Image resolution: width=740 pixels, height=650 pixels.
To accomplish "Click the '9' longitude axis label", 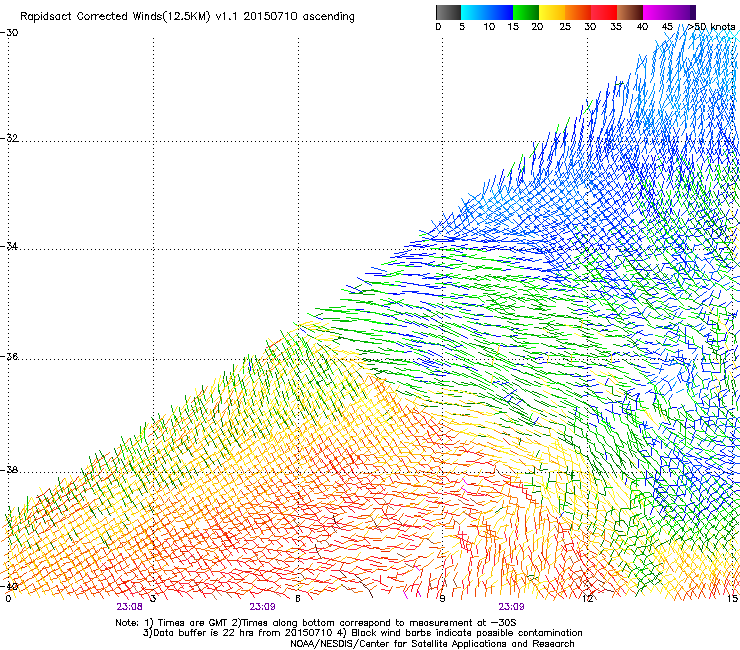I will 442,599.
